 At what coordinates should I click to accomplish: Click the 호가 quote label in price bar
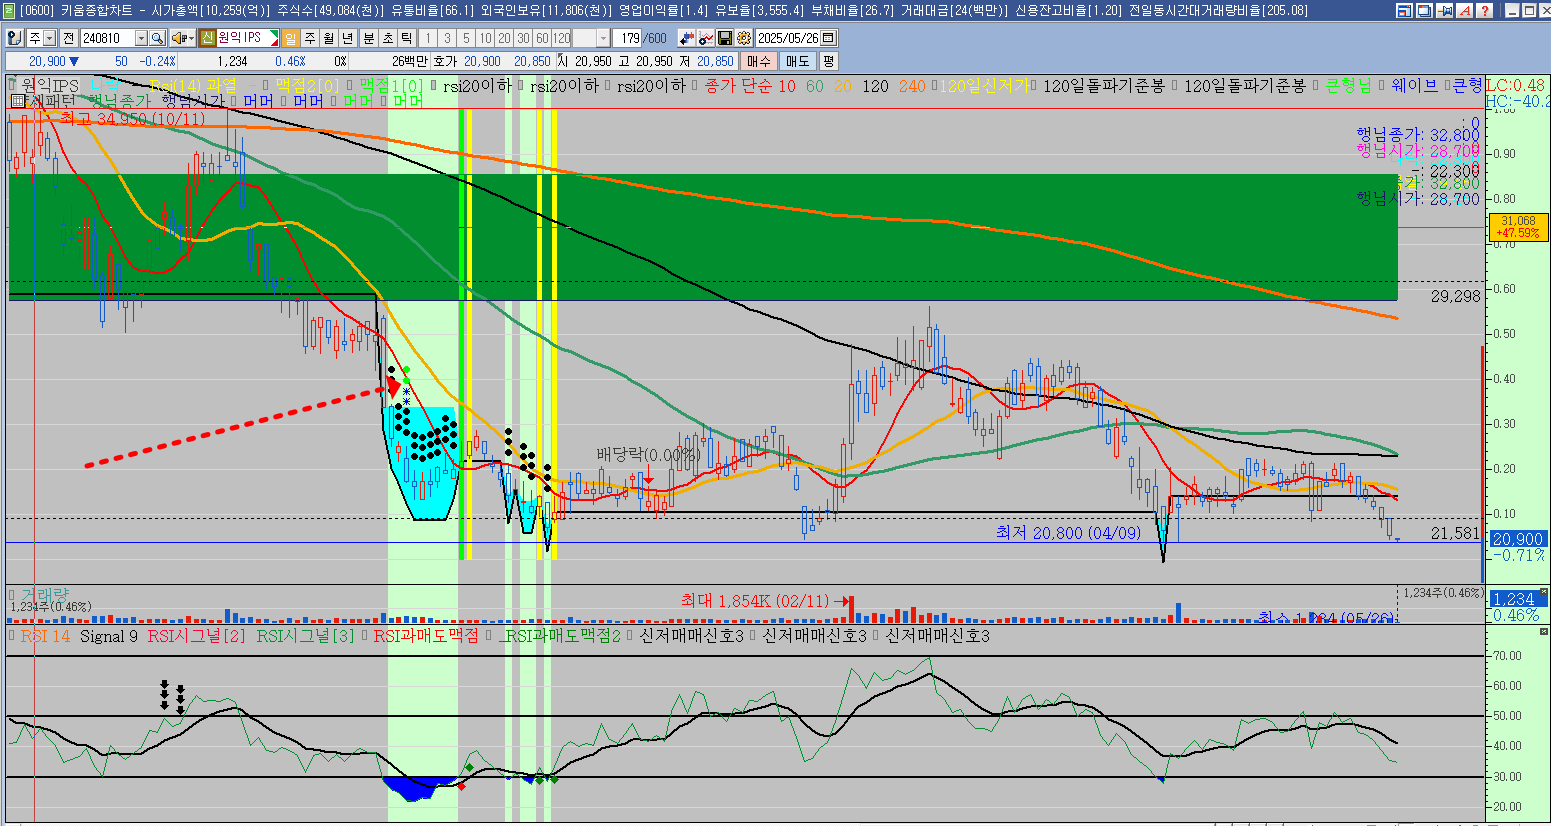coord(445,61)
